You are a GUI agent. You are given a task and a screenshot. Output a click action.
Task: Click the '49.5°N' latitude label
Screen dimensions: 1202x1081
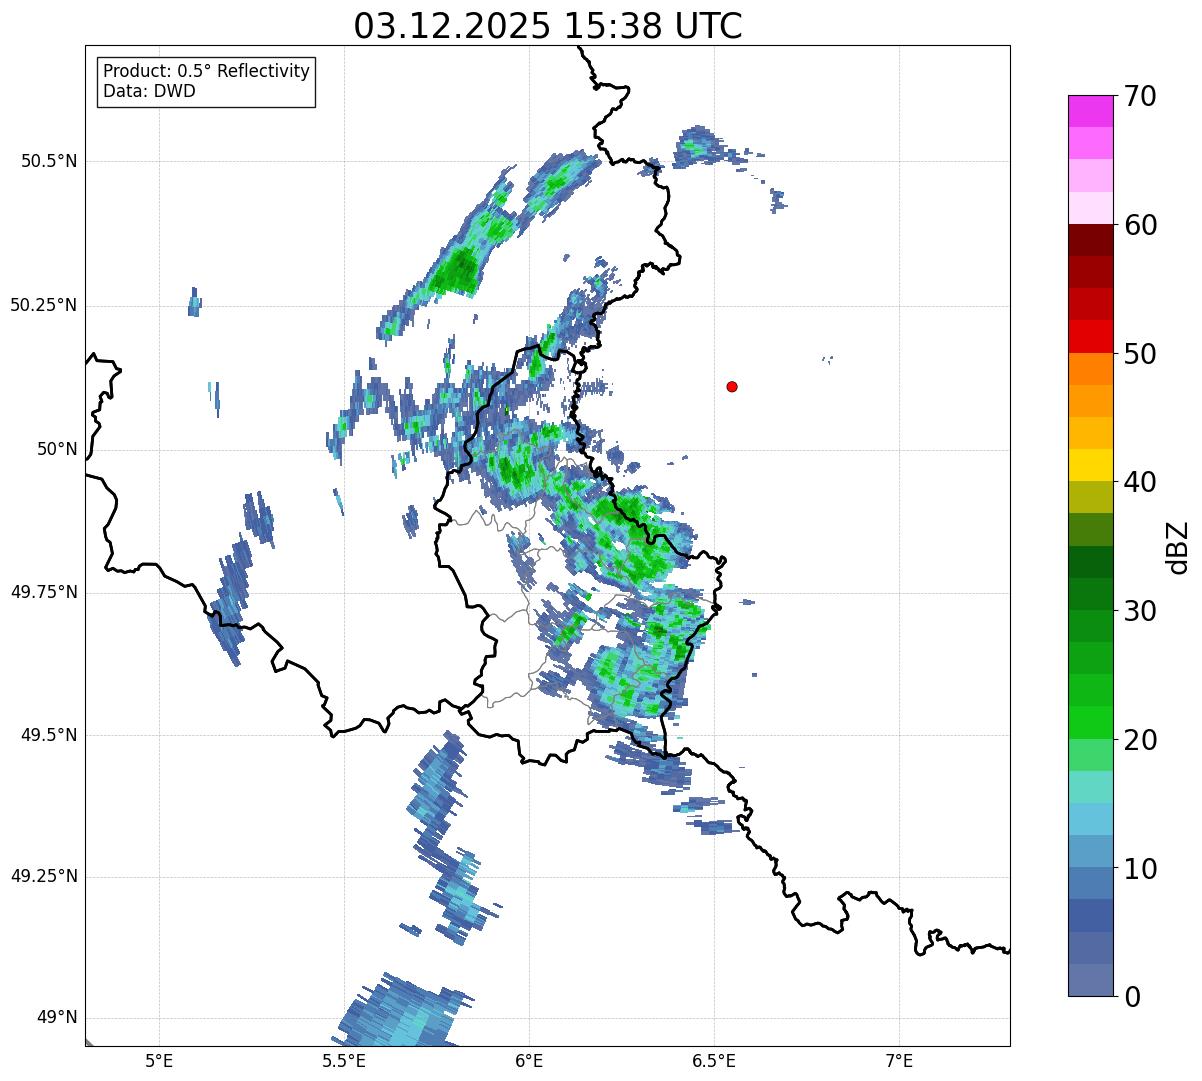point(49,735)
